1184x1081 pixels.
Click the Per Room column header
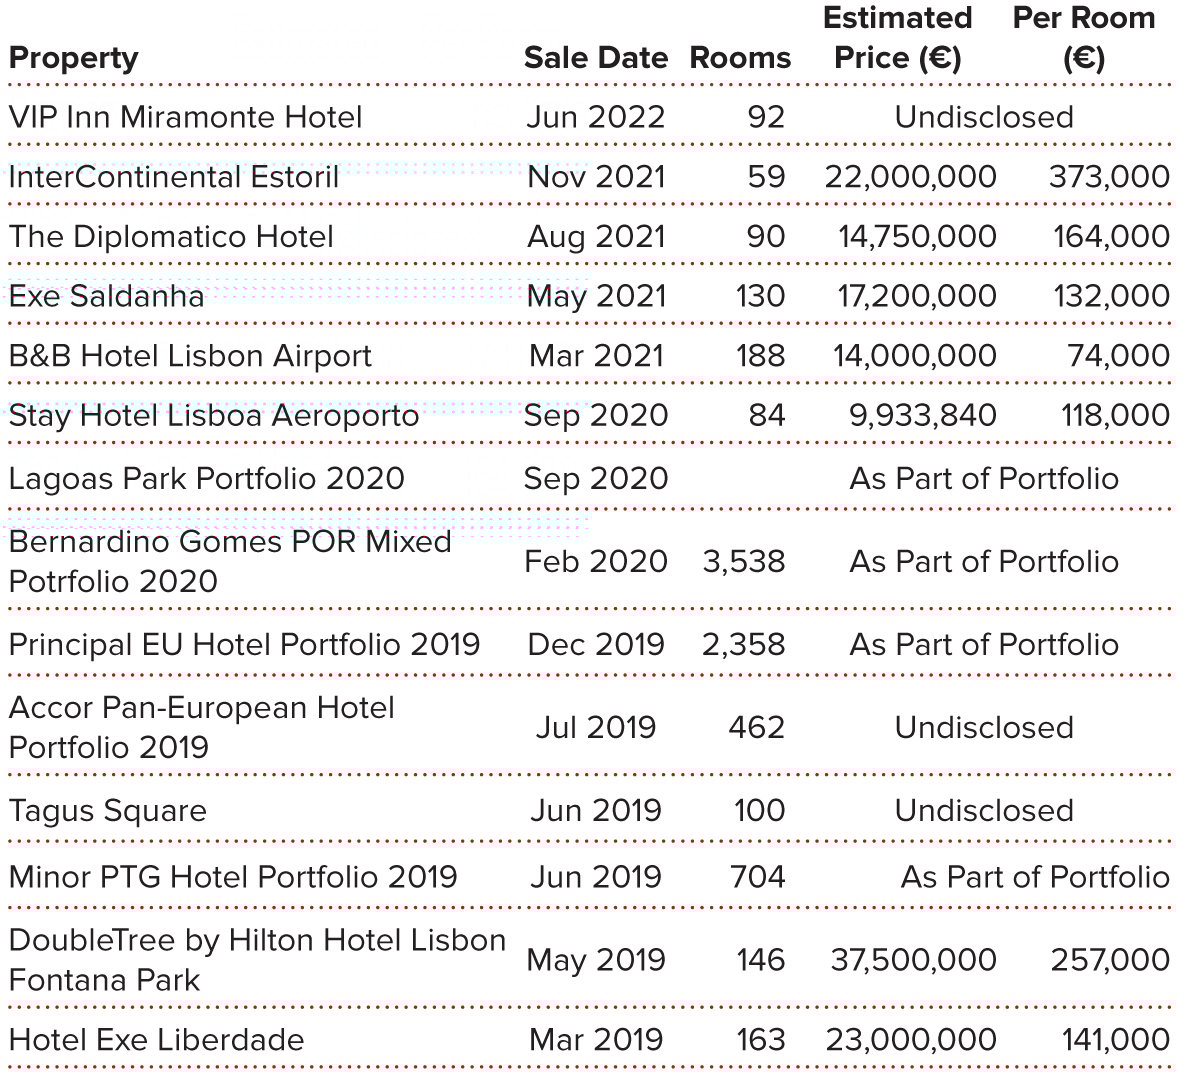pyautogui.click(x=1083, y=38)
